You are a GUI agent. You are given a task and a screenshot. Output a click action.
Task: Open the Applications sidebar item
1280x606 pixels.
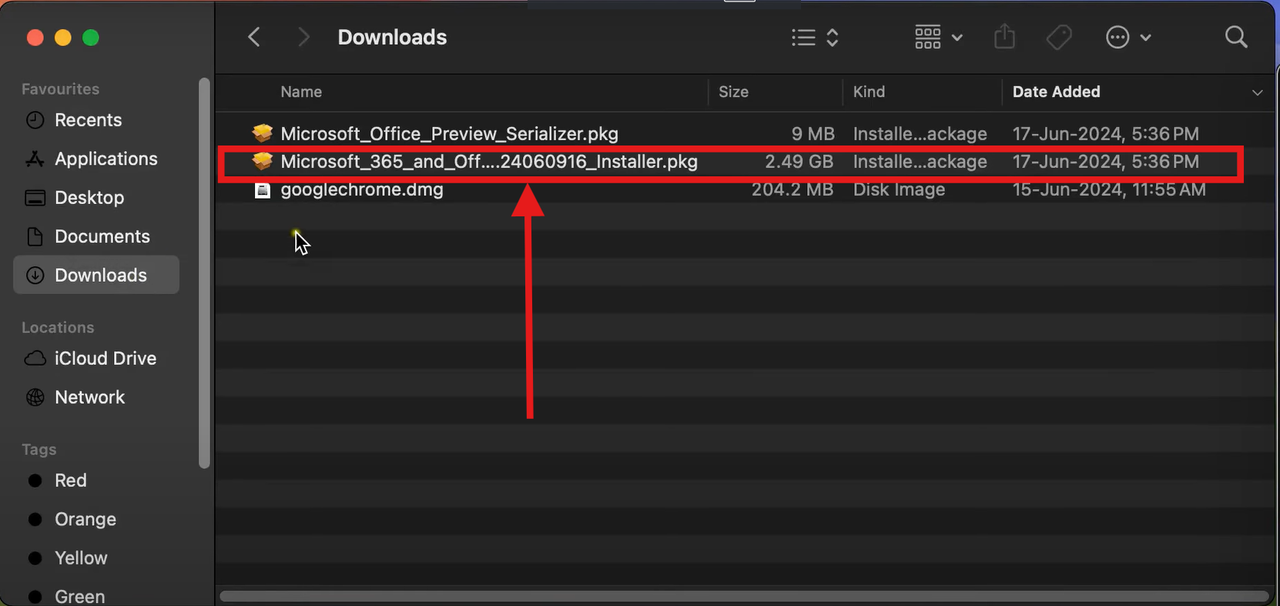(104, 158)
